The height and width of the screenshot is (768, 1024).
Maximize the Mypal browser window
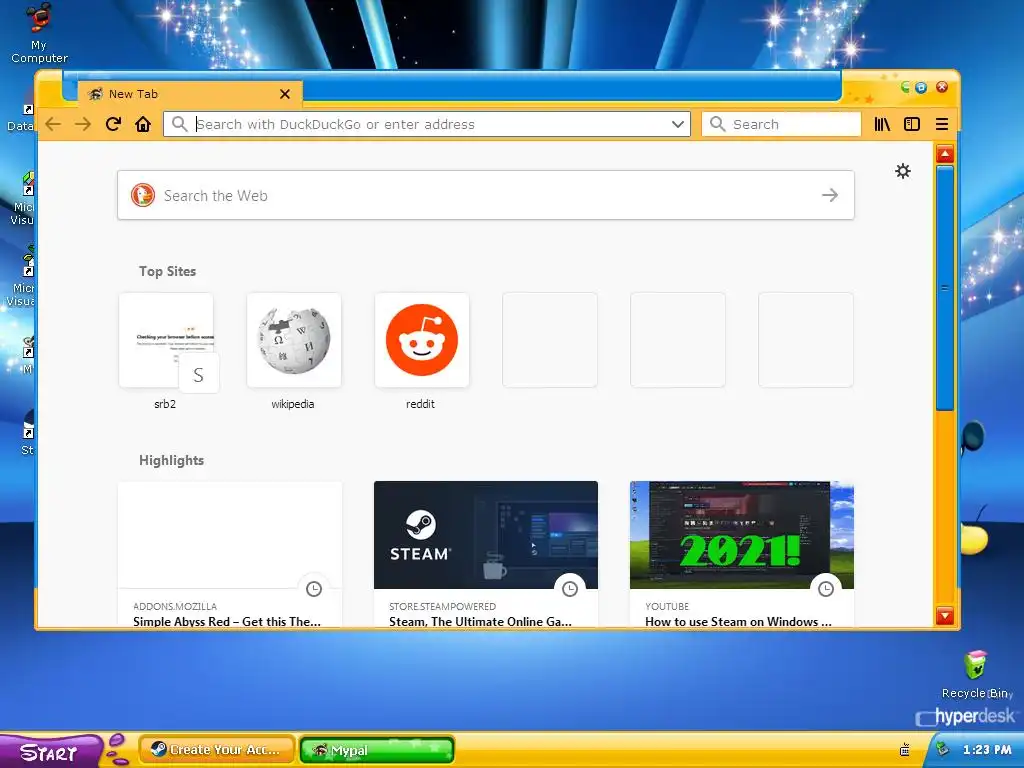pos(921,87)
